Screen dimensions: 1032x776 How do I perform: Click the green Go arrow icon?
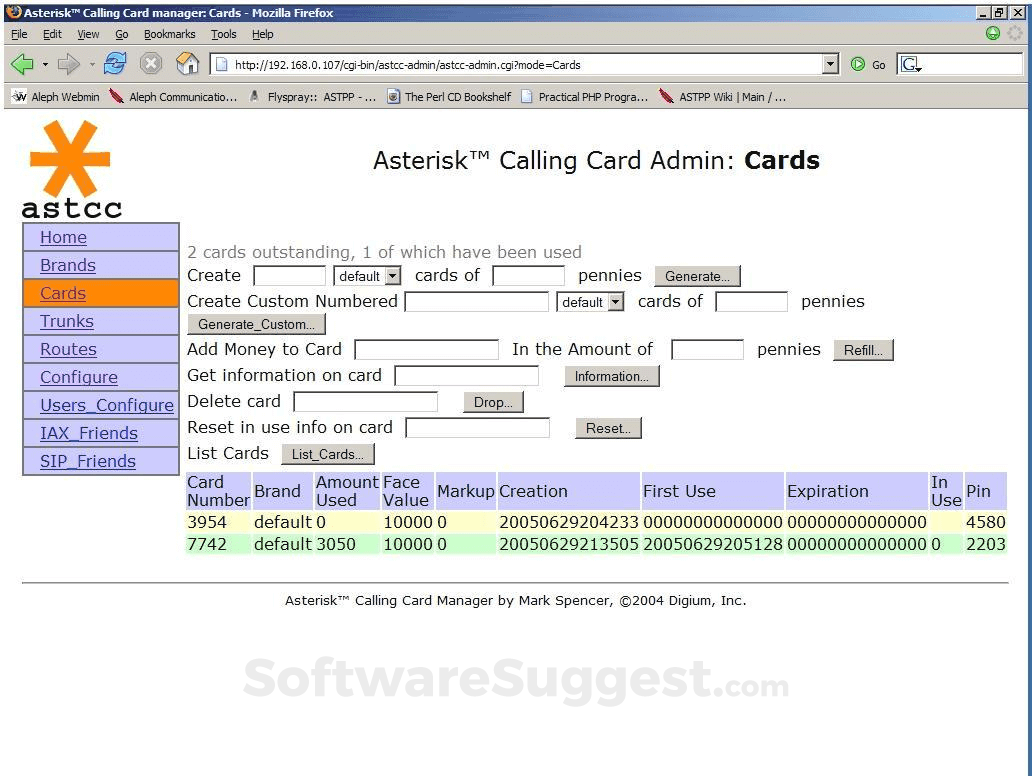(x=857, y=63)
